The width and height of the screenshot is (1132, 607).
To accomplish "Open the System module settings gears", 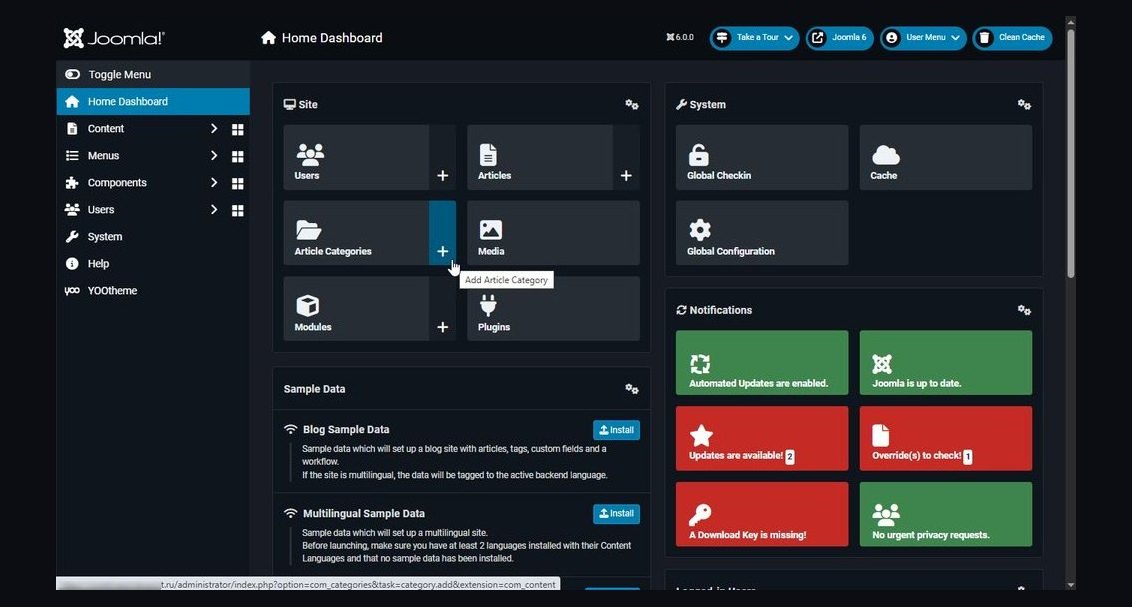I will pyautogui.click(x=1024, y=105).
